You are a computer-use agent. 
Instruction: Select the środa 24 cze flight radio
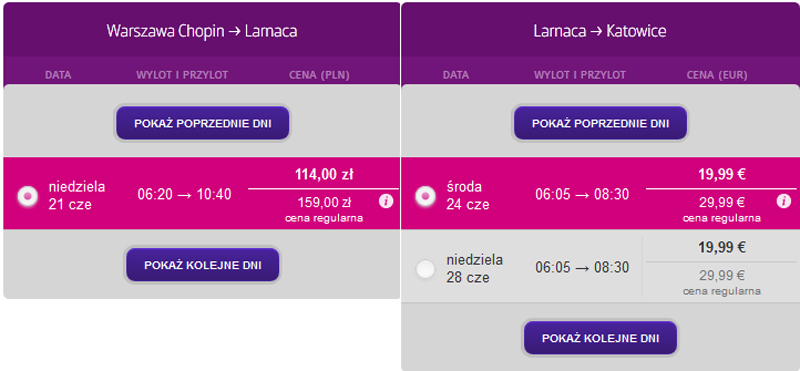[x=425, y=196]
